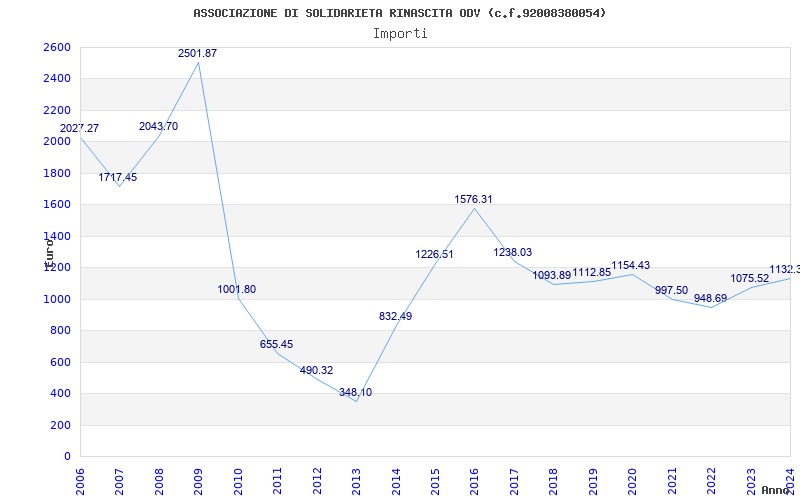Click the 2014 year label on the x-axis

[x=396, y=482]
